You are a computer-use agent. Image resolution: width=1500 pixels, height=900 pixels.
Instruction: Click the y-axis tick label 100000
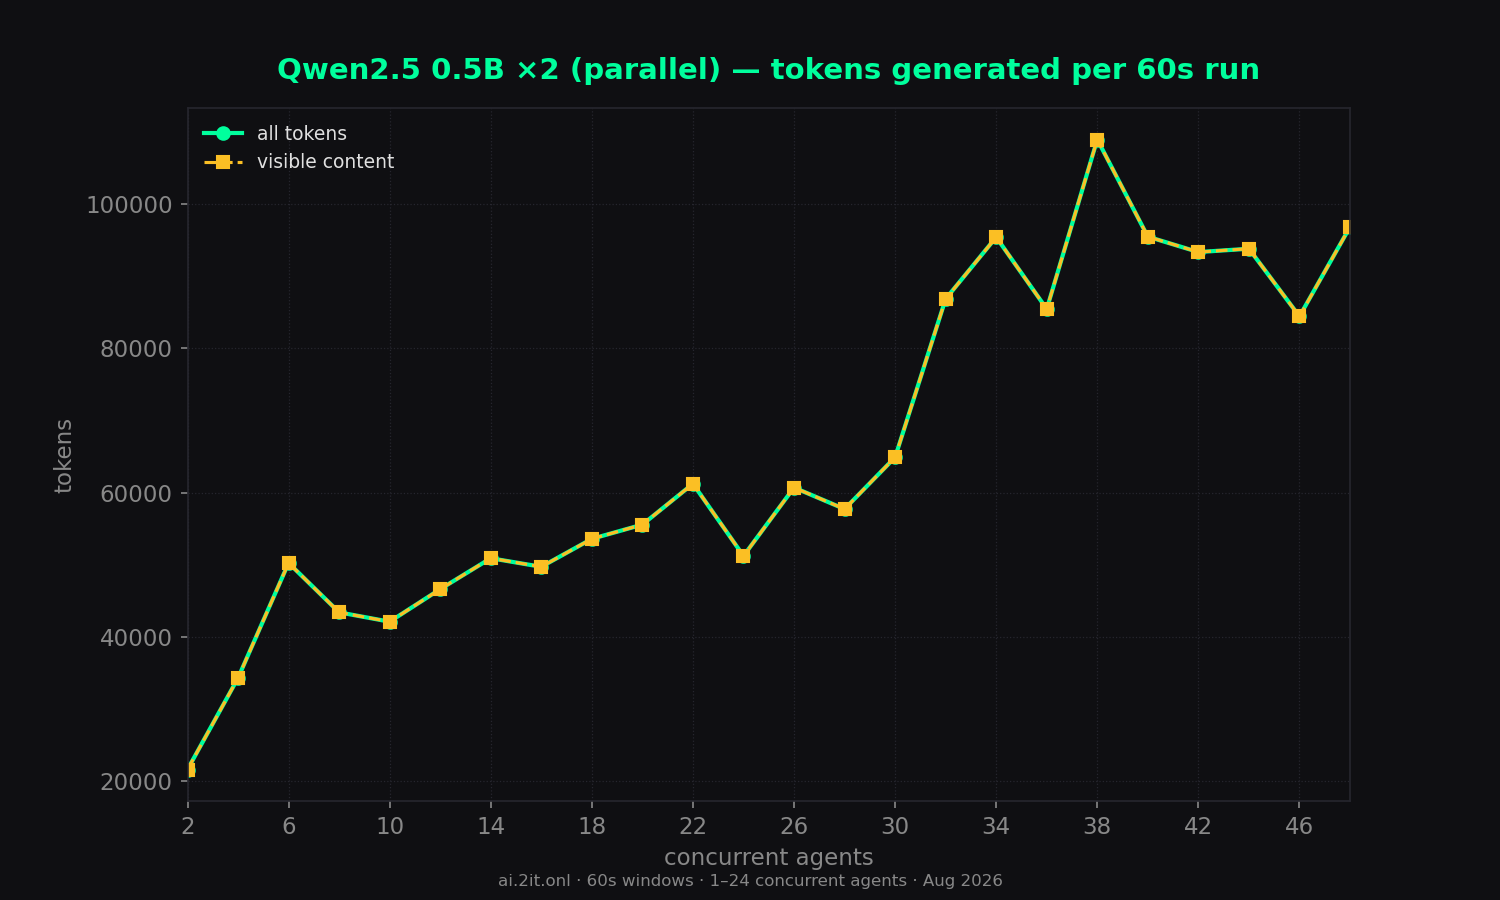click(x=130, y=205)
